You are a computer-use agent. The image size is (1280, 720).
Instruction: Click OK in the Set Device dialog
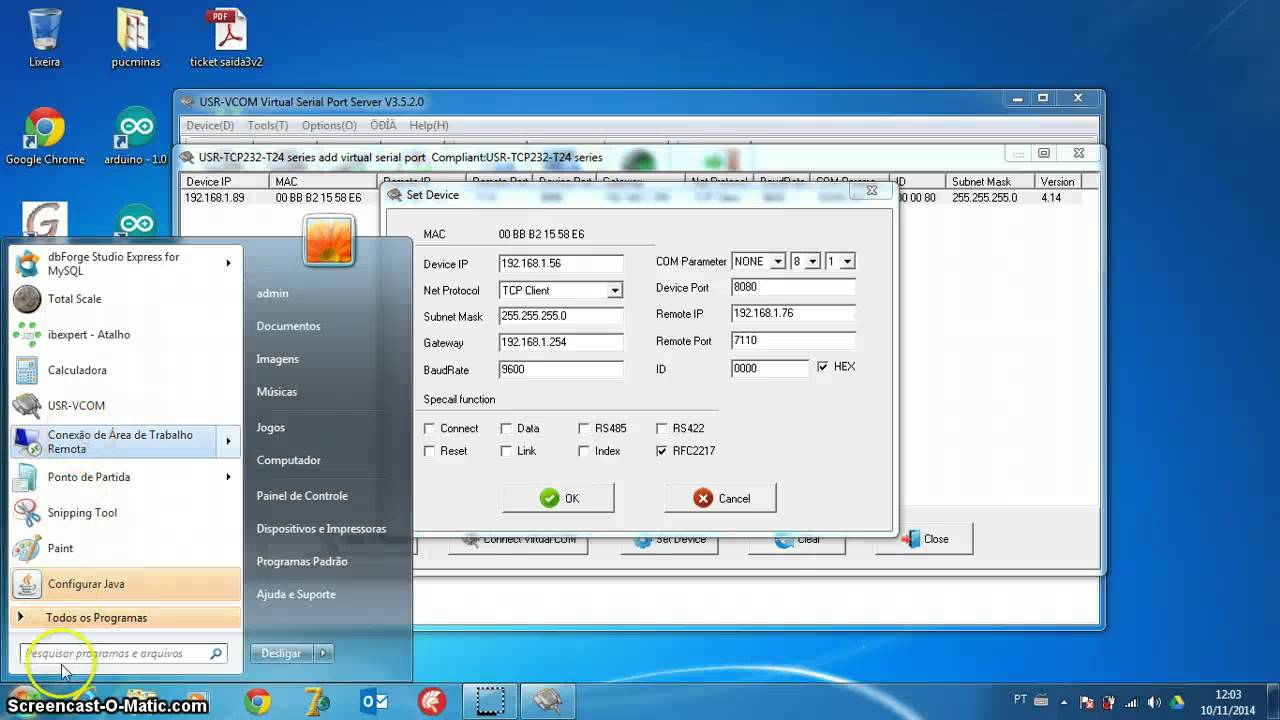(x=558, y=498)
